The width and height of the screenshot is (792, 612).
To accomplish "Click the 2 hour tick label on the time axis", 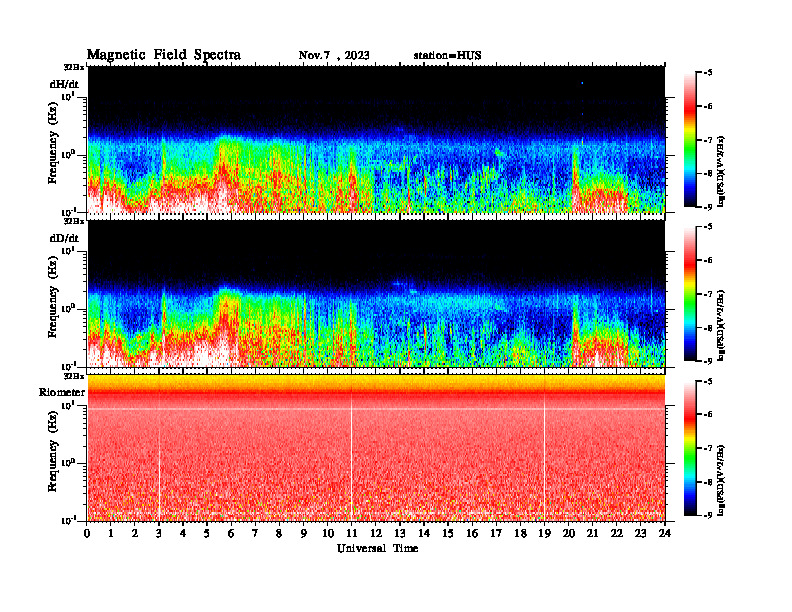I will coord(135,534).
